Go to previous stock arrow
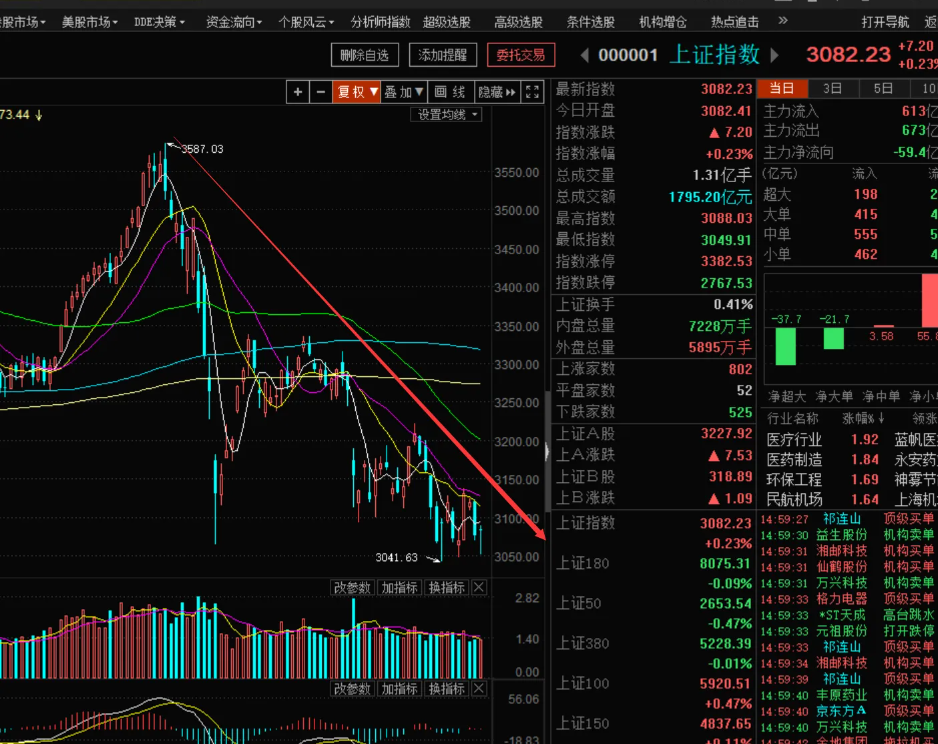Screen dimensions: 938x744 [584, 56]
